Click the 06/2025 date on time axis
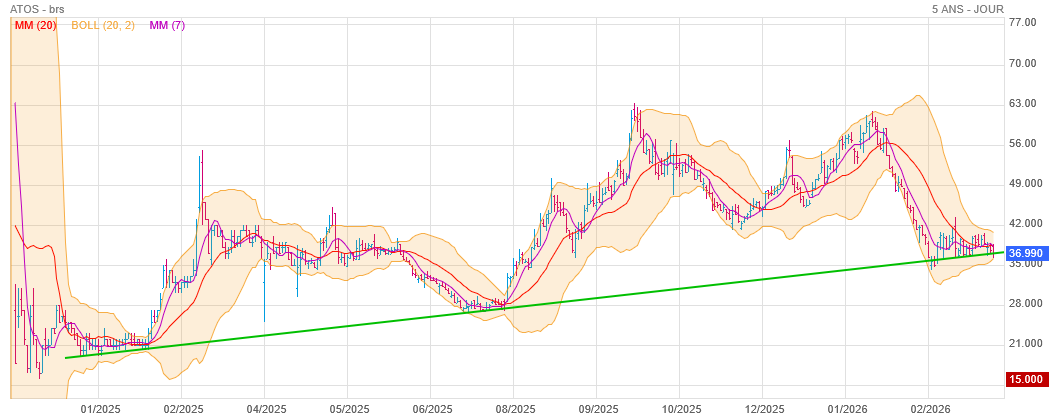1049x419 pixels. tap(430, 408)
